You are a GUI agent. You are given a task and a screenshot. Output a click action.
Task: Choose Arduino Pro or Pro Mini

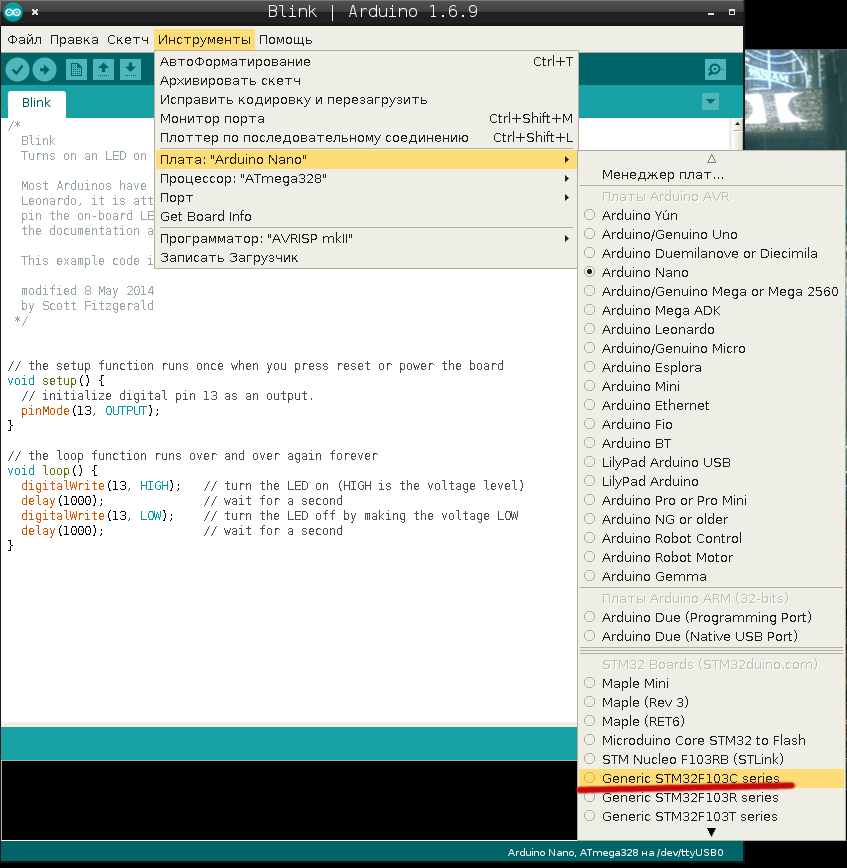point(712,500)
